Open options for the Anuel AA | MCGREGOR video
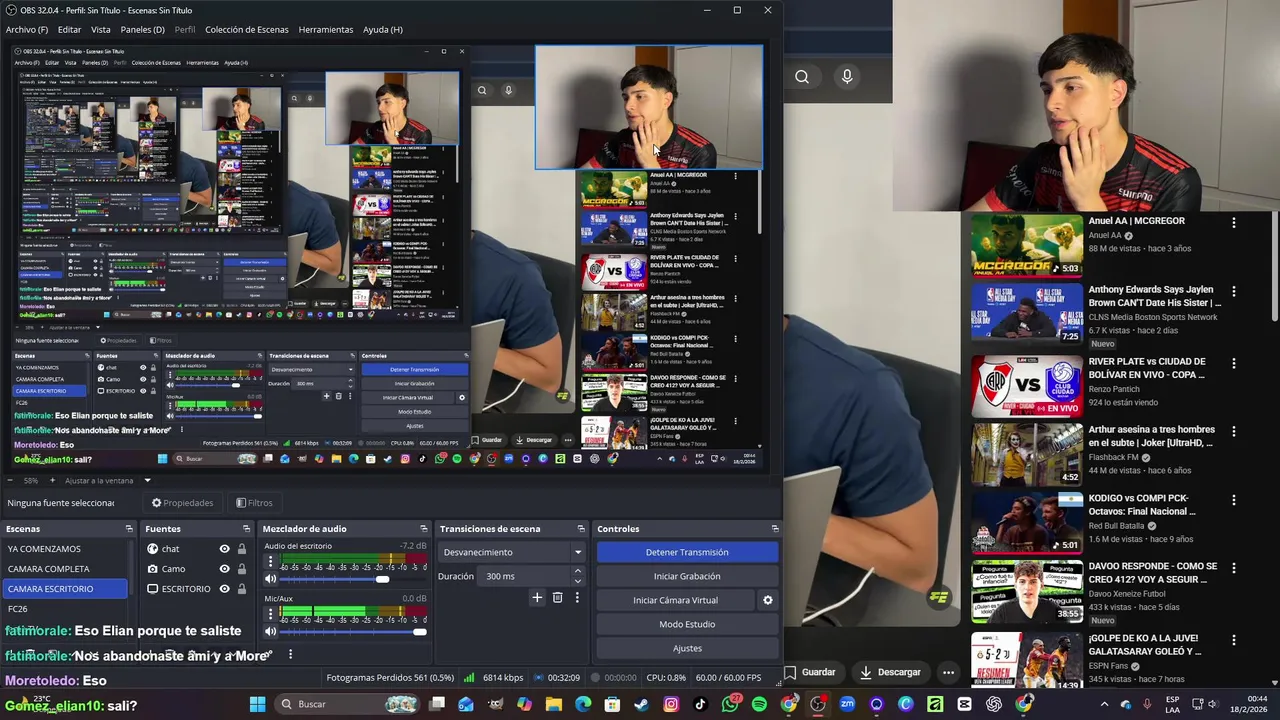The height and width of the screenshot is (720, 1280). (x=1234, y=223)
